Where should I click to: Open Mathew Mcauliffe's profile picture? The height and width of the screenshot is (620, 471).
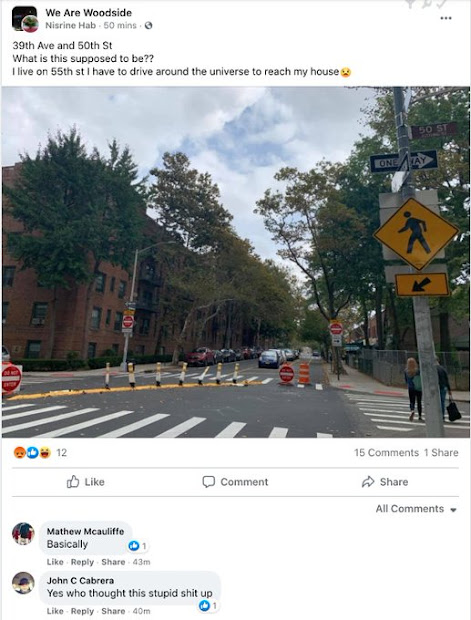[x=23, y=533]
